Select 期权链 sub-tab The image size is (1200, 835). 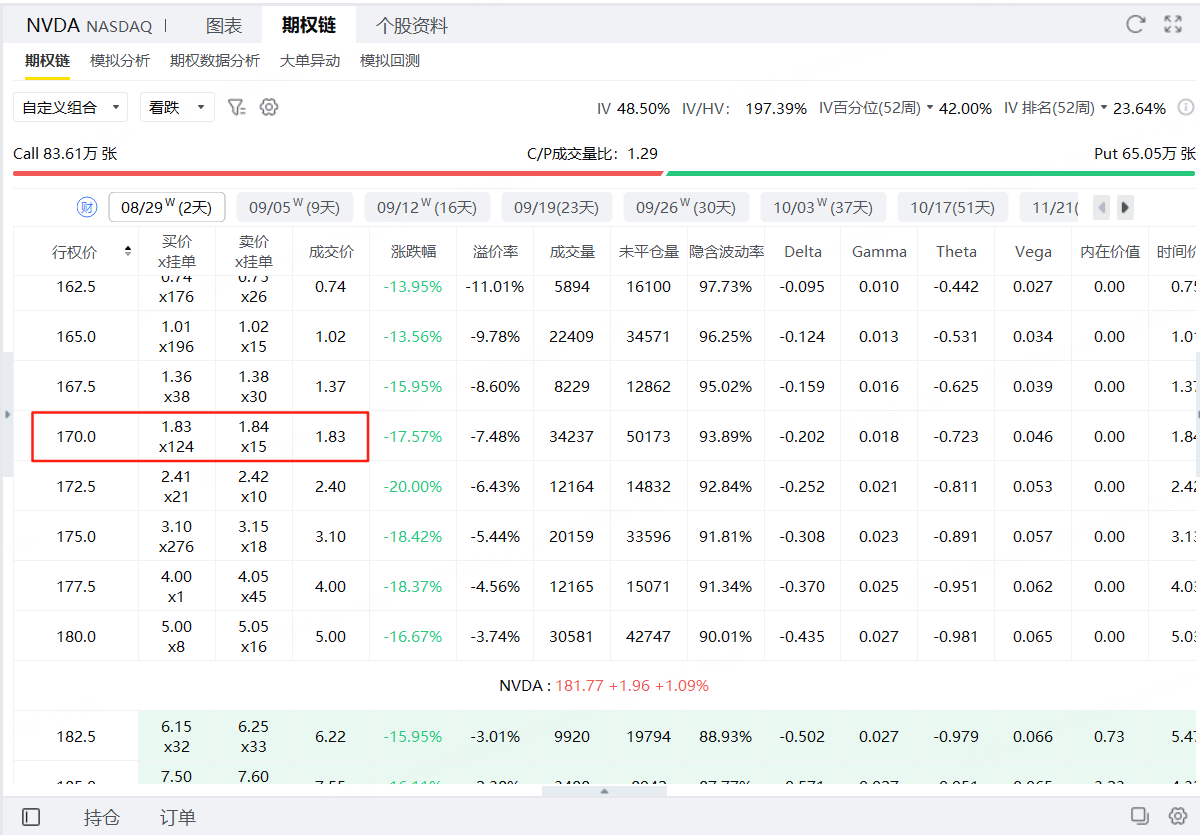pyautogui.click(x=47, y=61)
